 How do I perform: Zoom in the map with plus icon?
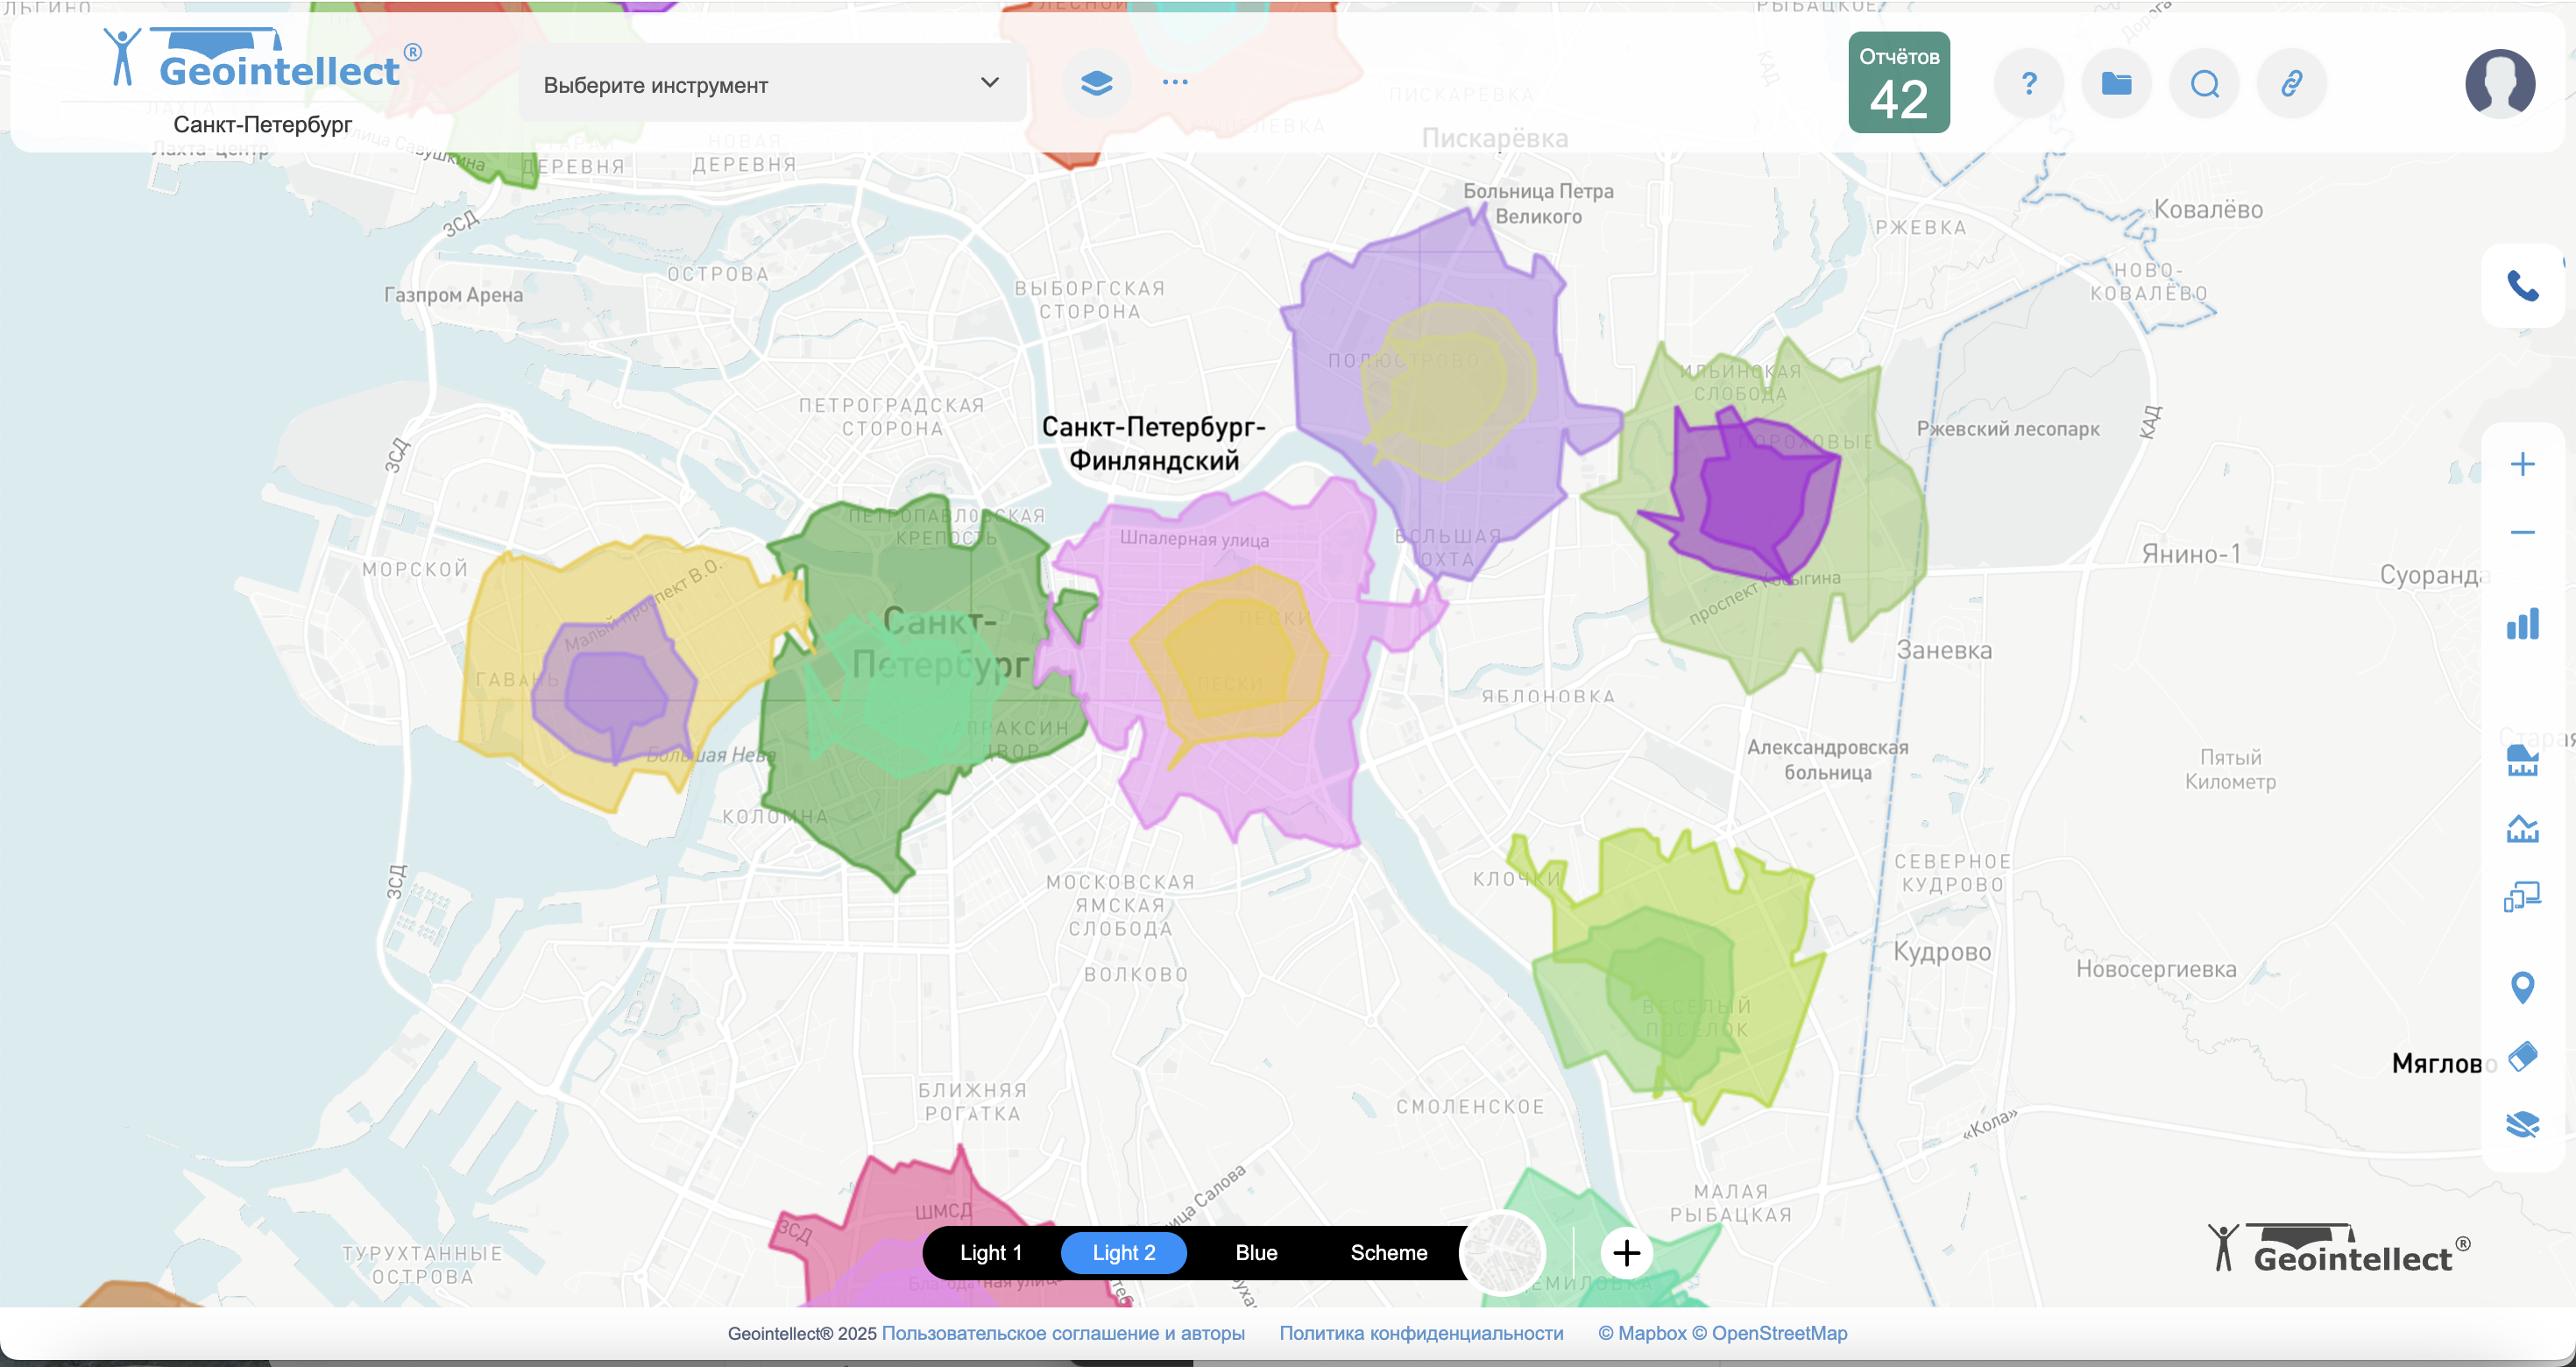[2522, 464]
